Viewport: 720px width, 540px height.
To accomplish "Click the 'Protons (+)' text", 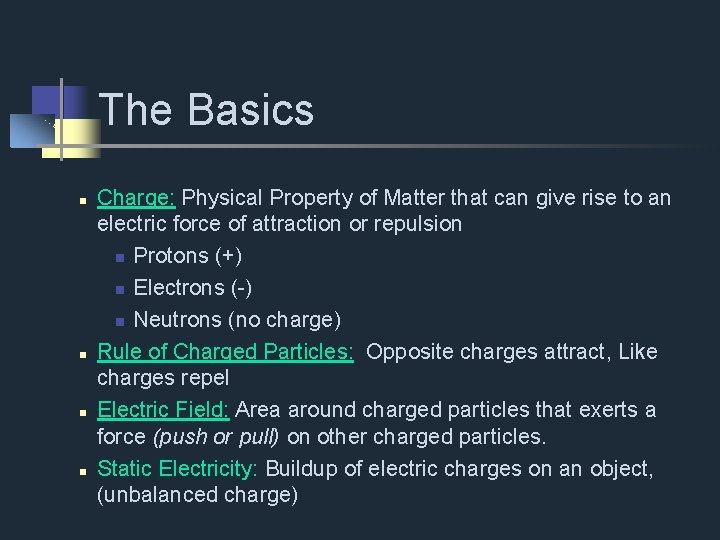I will pyautogui.click(x=187, y=256).
